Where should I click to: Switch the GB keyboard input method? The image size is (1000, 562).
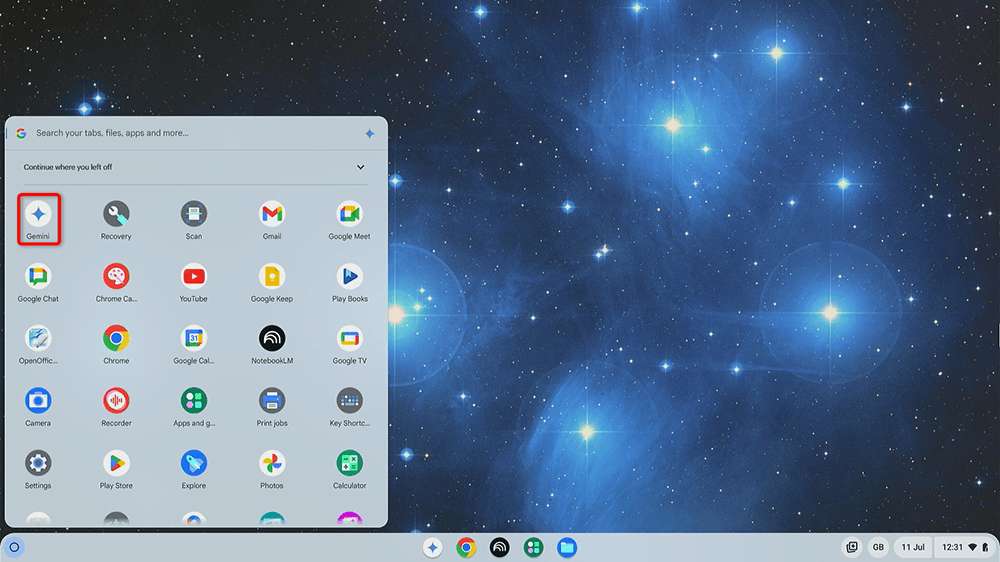point(878,547)
